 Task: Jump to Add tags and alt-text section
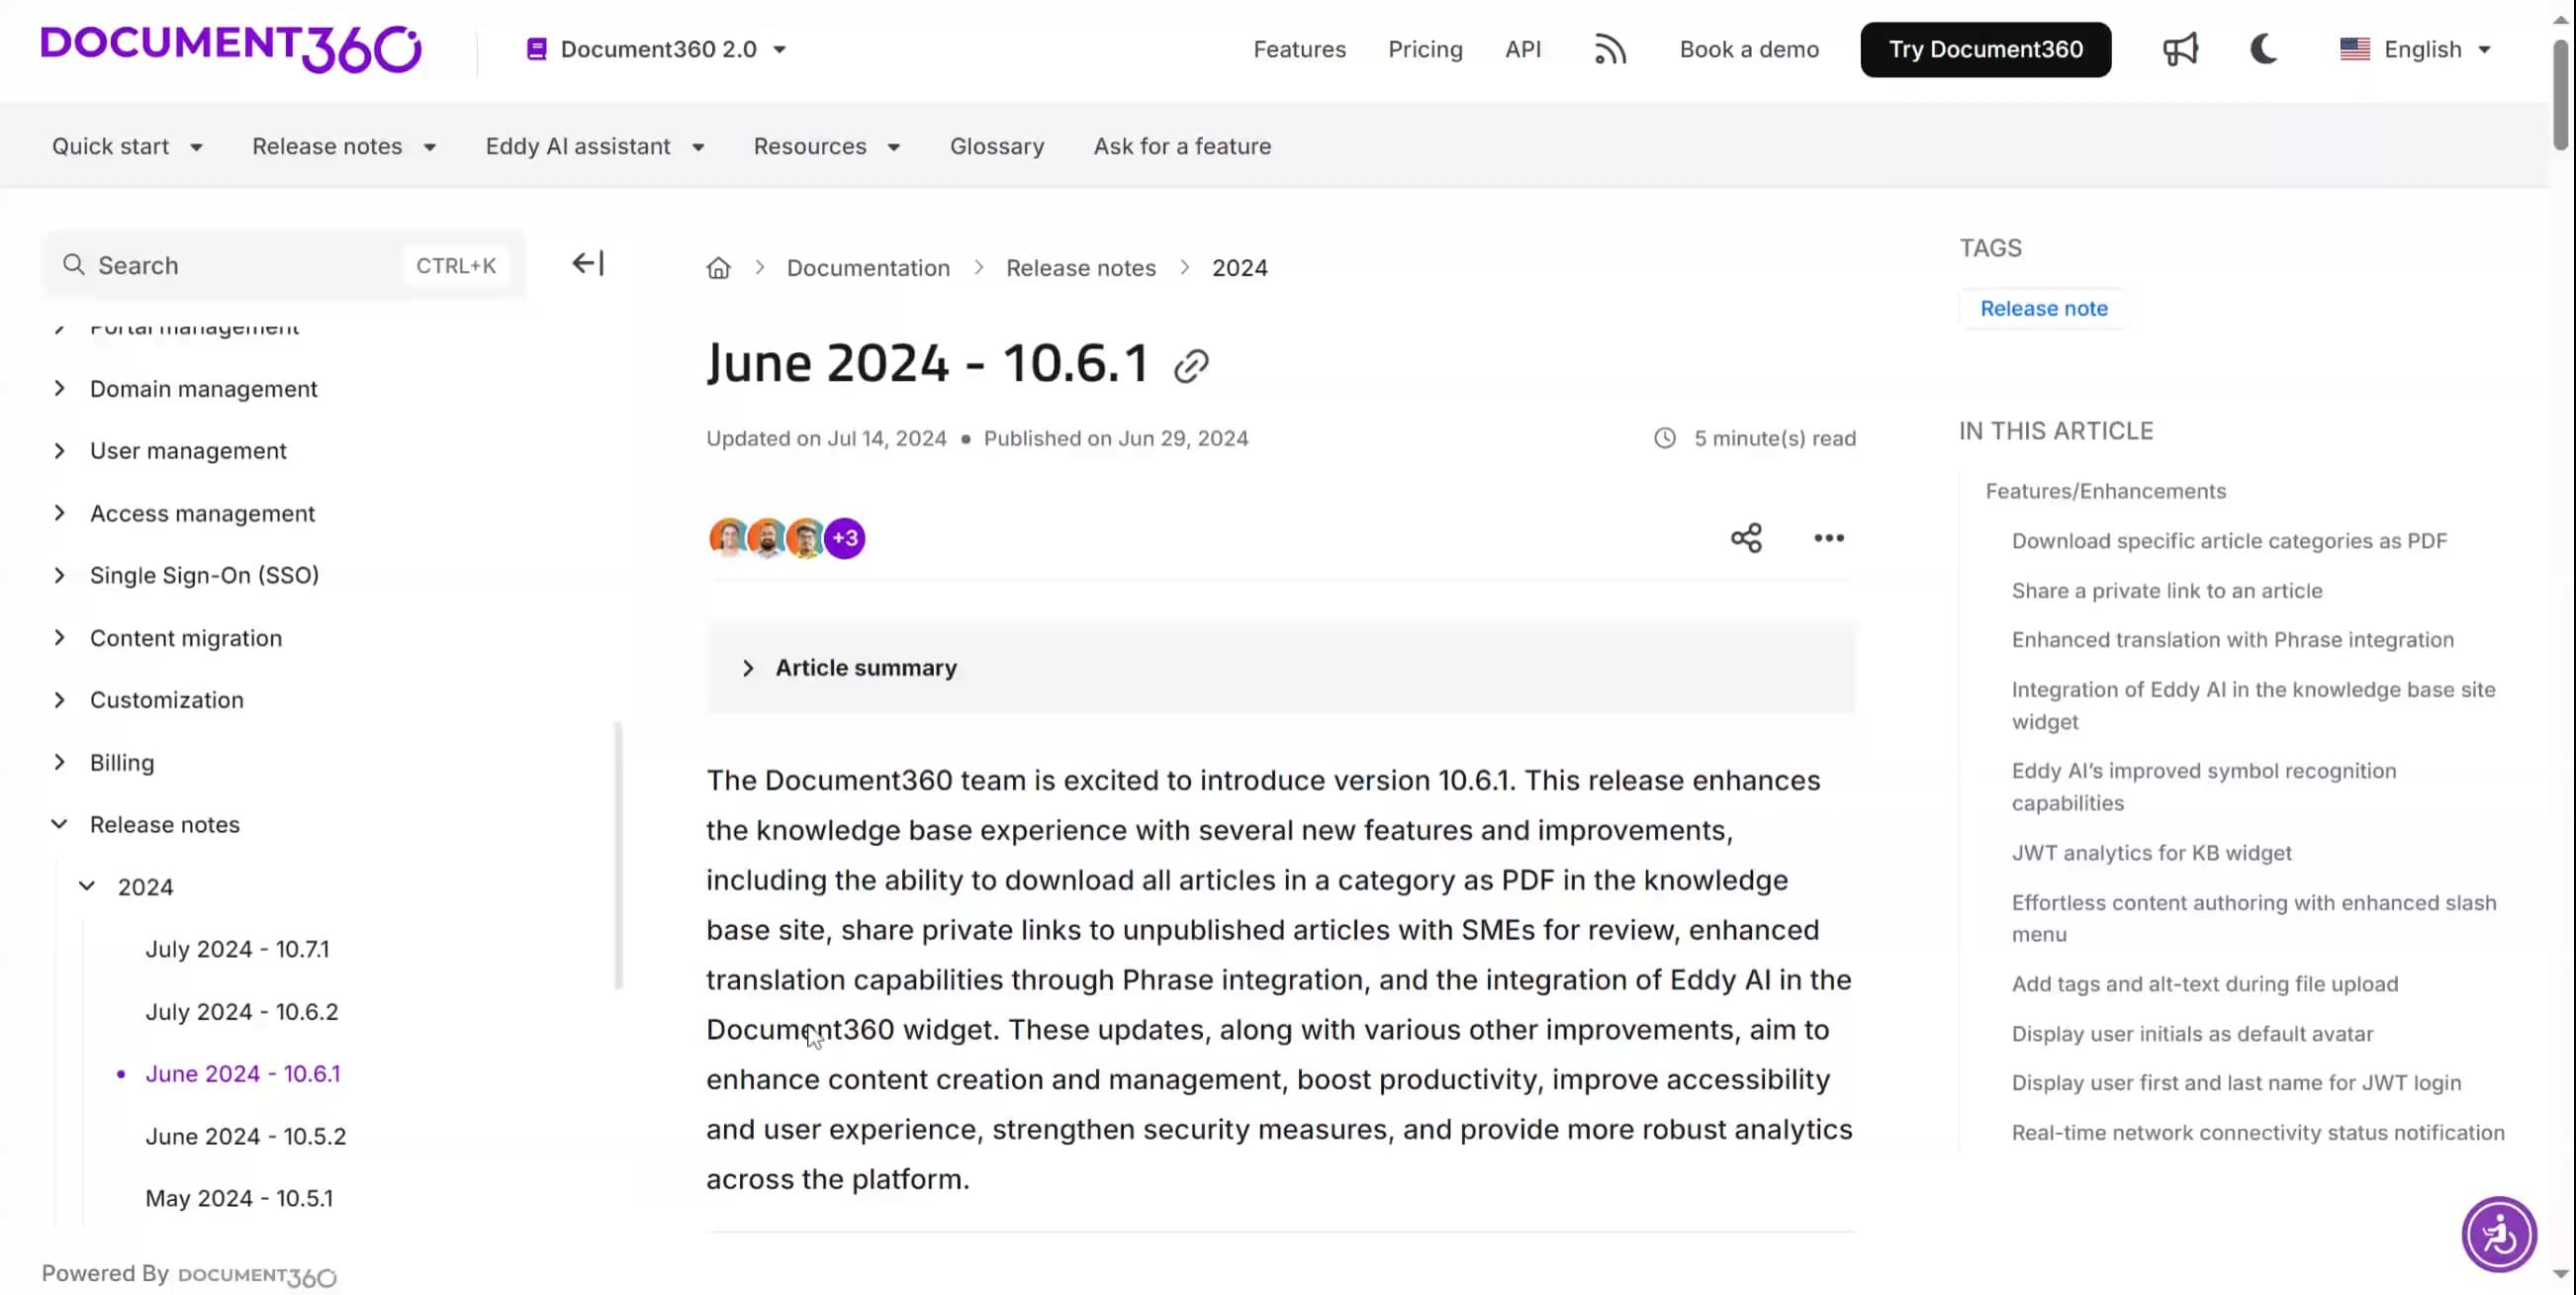2204,984
